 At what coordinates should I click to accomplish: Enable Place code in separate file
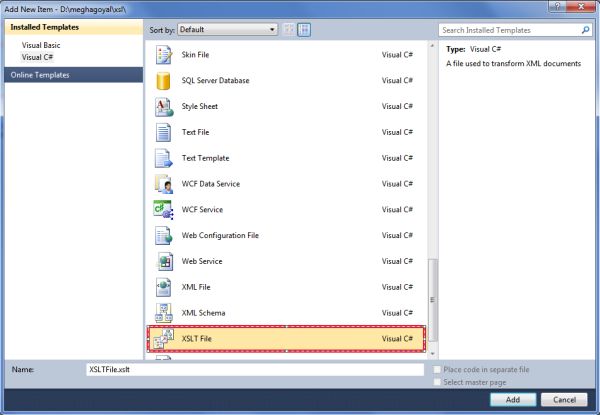coord(437,369)
